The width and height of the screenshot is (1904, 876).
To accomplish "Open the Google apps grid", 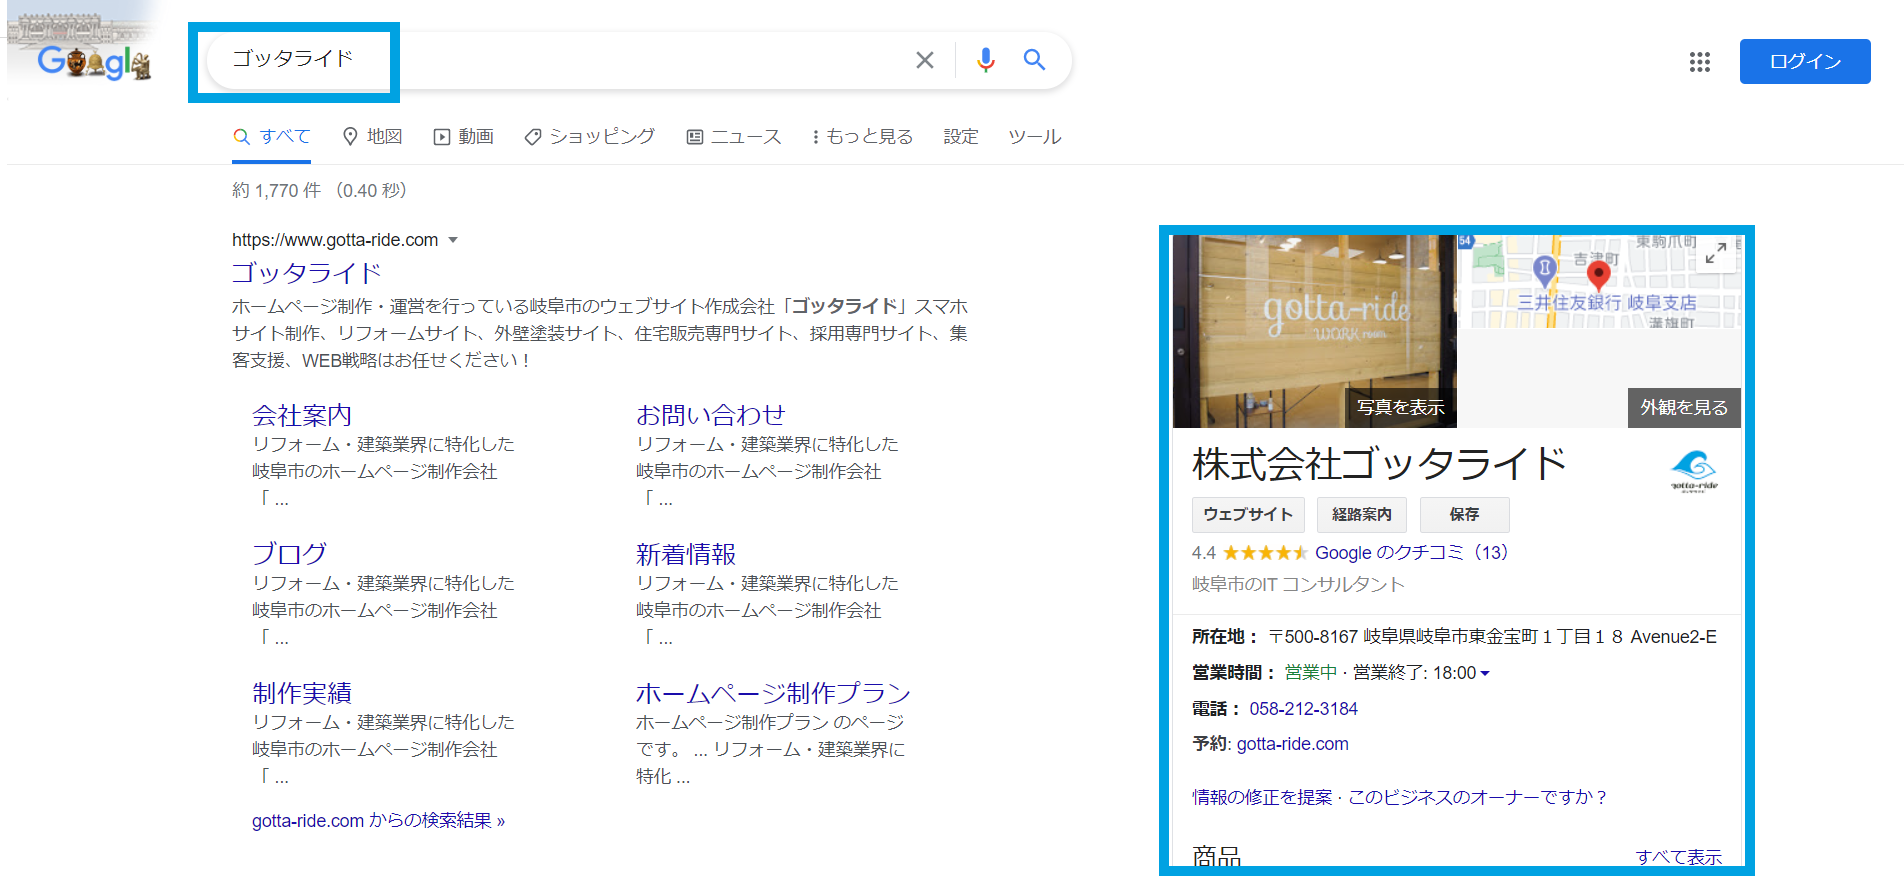I will (1699, 62).
